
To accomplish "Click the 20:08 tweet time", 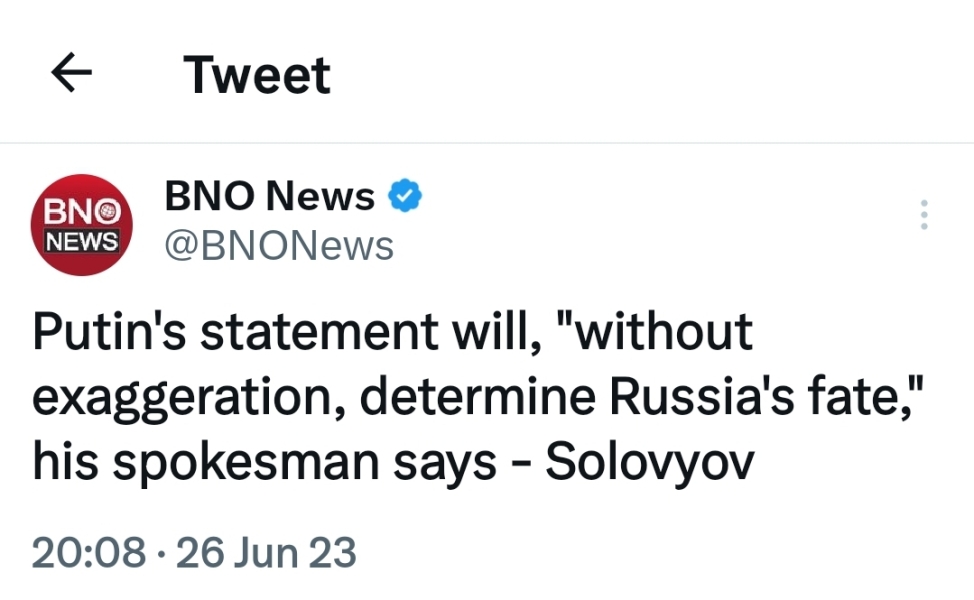I will pyautogui.click(x=89, y=552).
